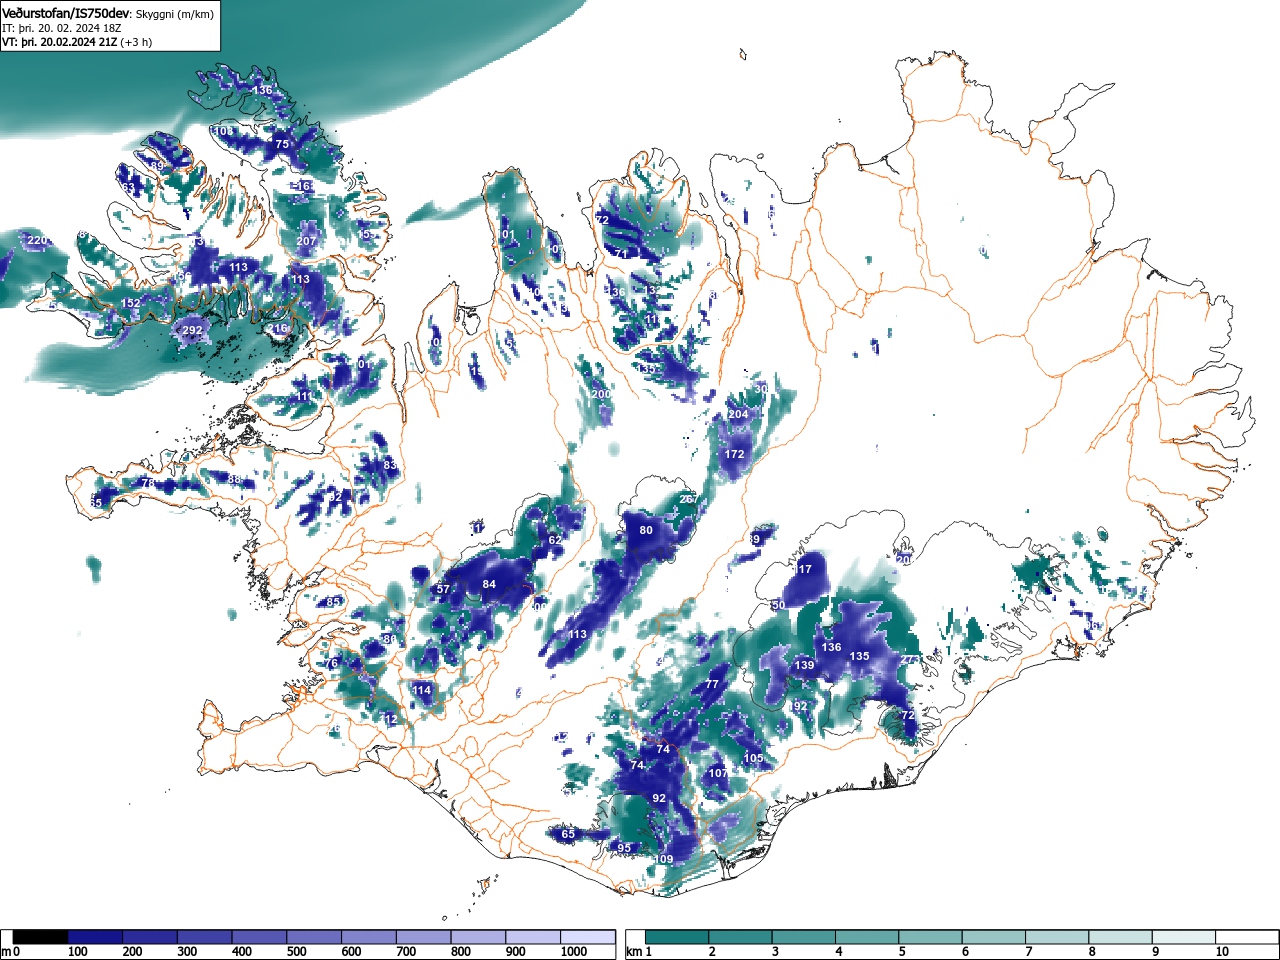Viewport: 1280px width, 960px height.
Task: Click the '114' value in the southwest
Action: [422, 690]
